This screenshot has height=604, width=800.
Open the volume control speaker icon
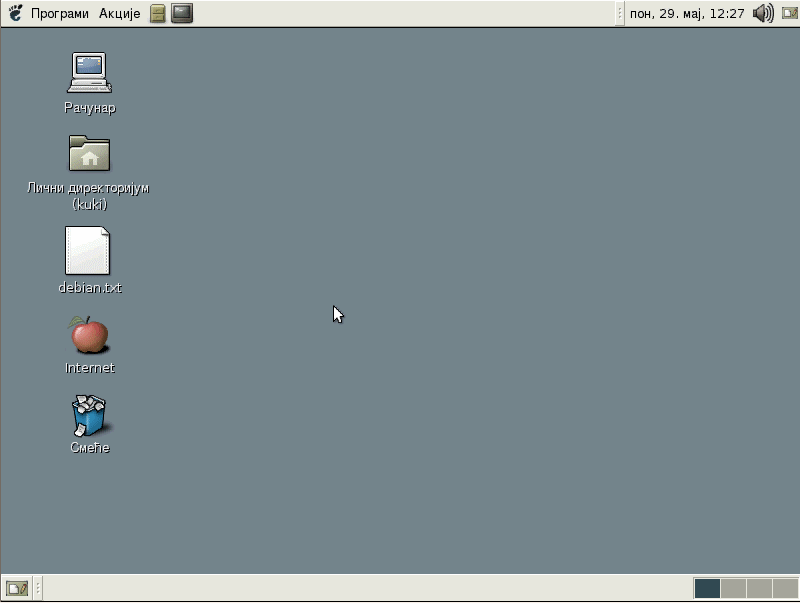click(763, 13)
